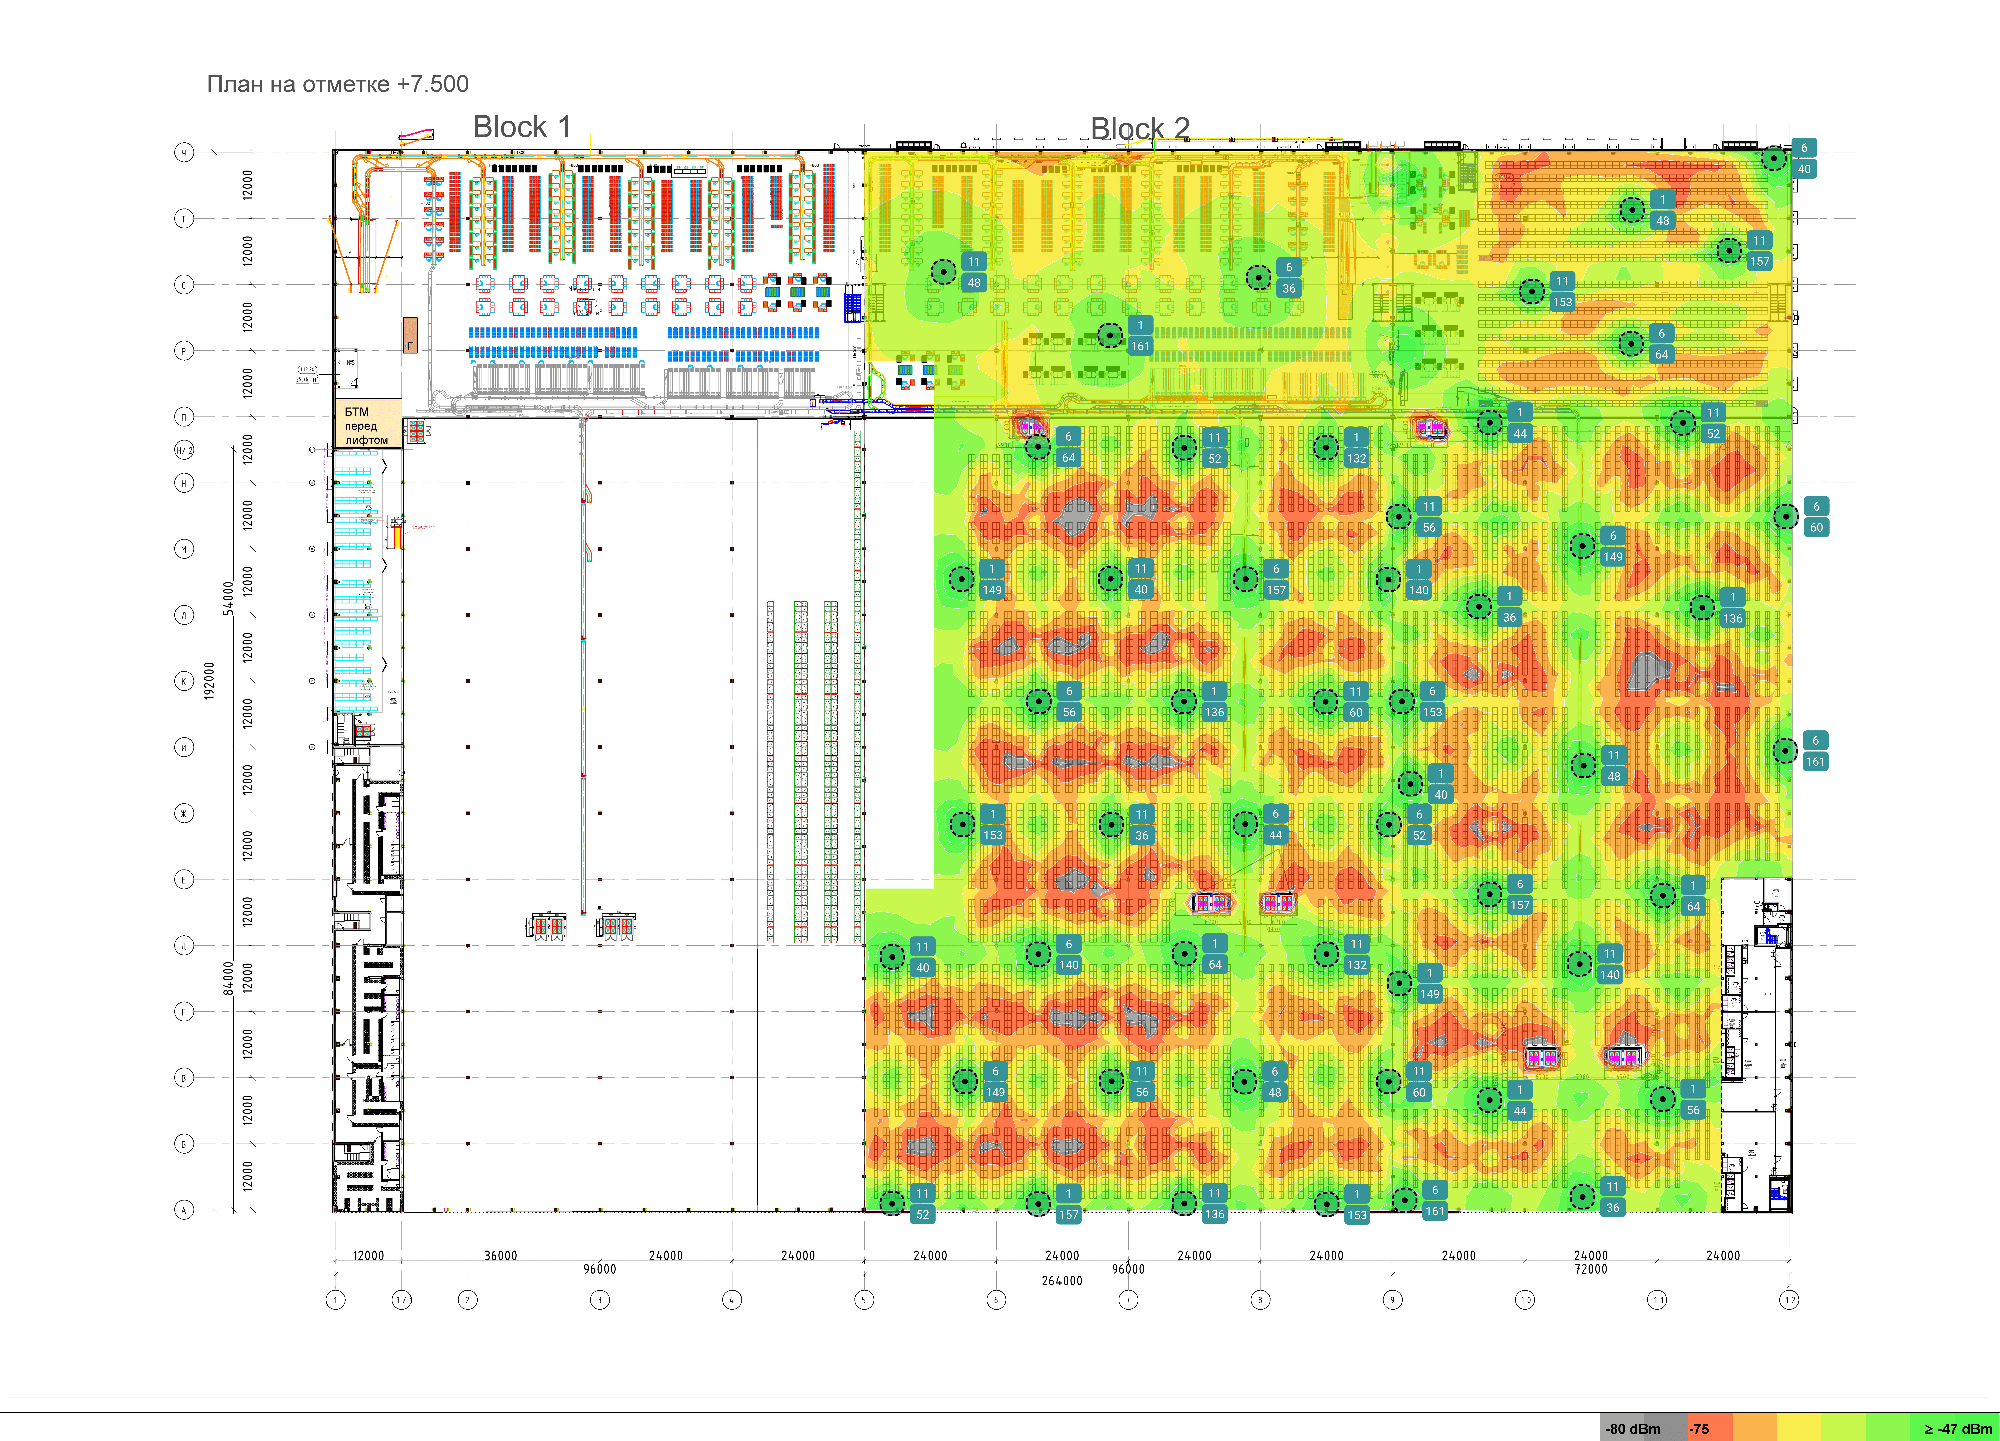
Task: Click access point marker labeled 1 / 140
Action: point(1388,579)
